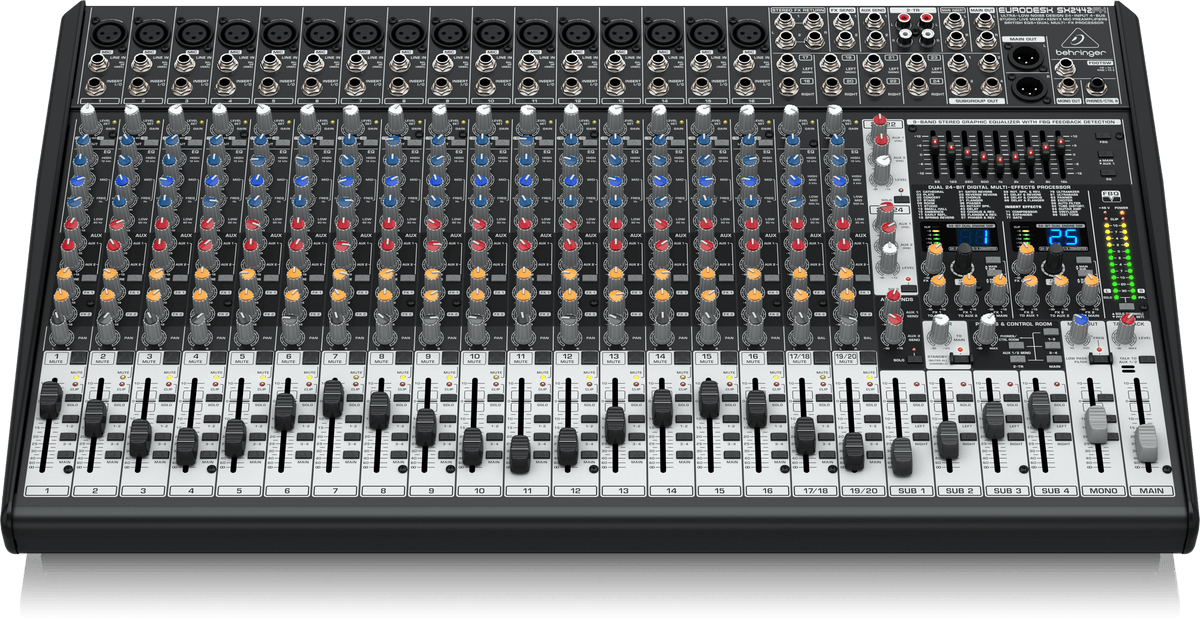Toggle the channel 1 MUTE button

point(79,357)
